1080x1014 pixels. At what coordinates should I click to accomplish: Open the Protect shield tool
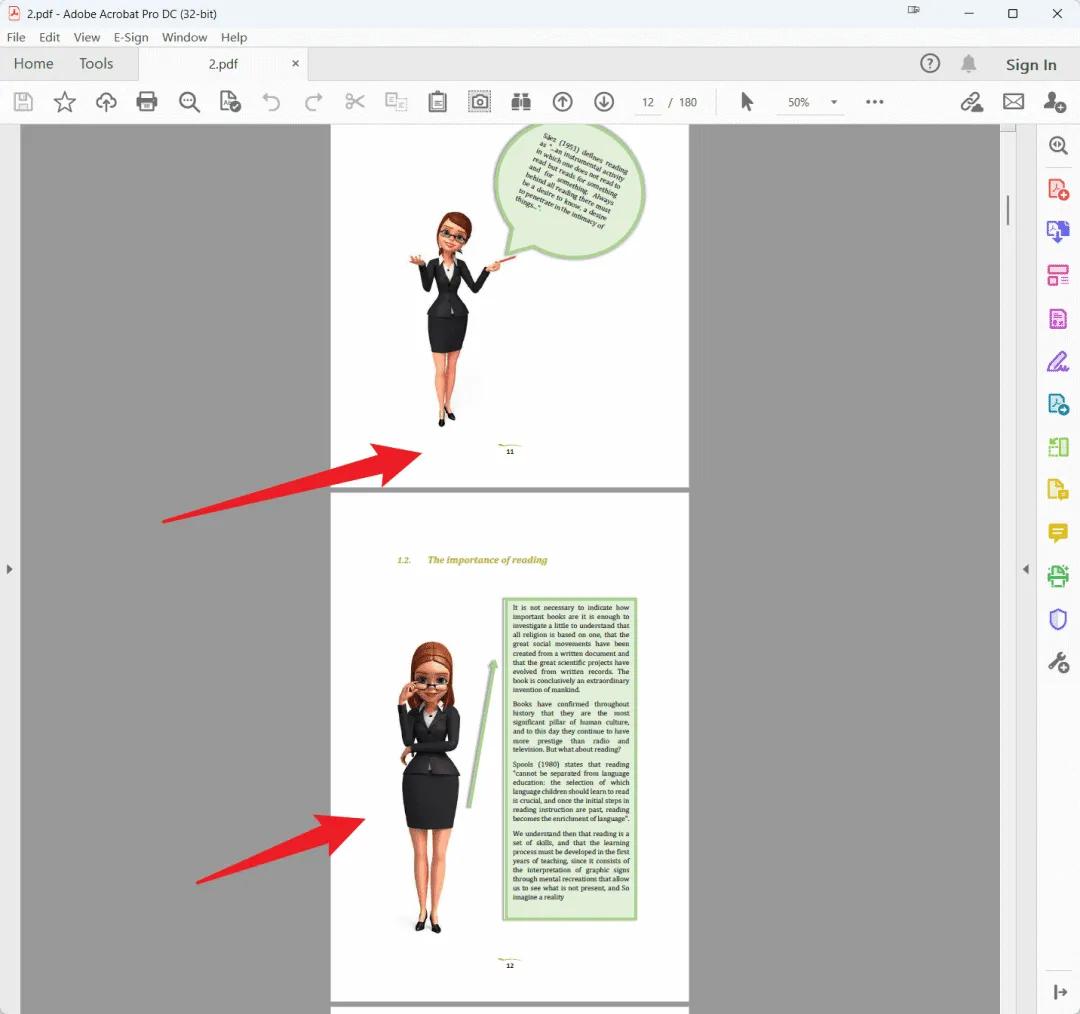pos(1058,619)
